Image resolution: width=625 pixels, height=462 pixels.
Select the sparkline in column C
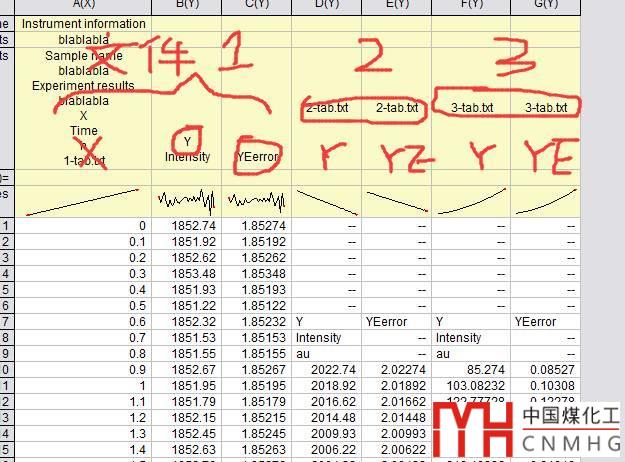[256, 200]
